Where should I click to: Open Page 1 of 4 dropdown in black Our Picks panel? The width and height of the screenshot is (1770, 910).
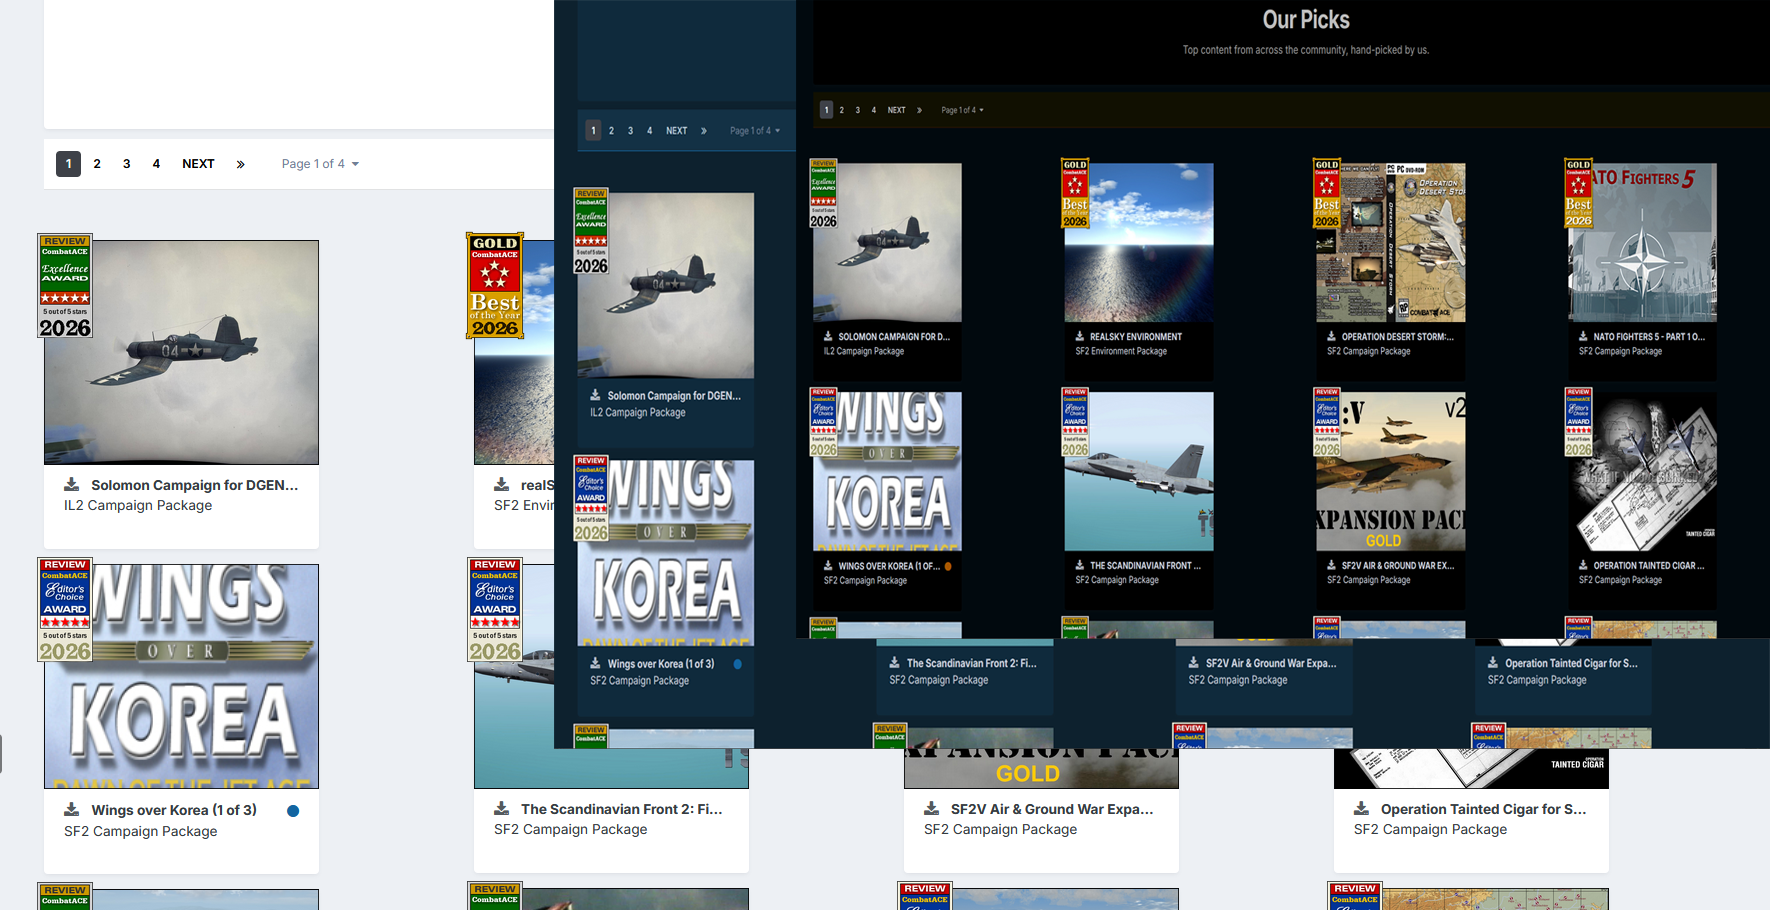click(x=962, y=110)
